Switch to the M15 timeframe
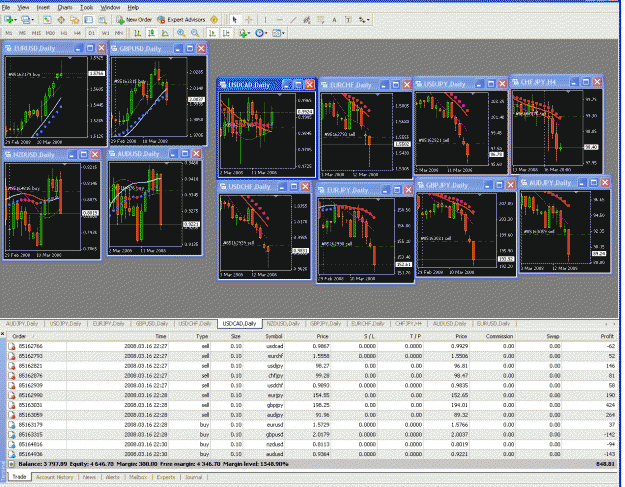 (x=36, y=33)
